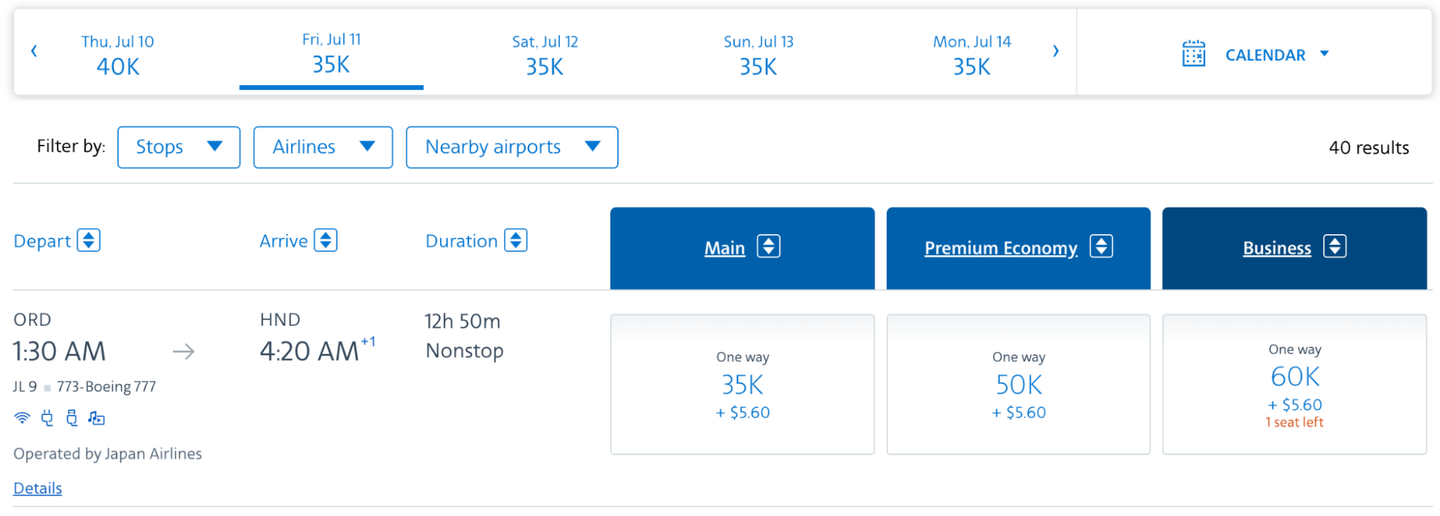1440x516 pixels.
Task: Sort by Main cabin price arrows
Action: (768, 247)
